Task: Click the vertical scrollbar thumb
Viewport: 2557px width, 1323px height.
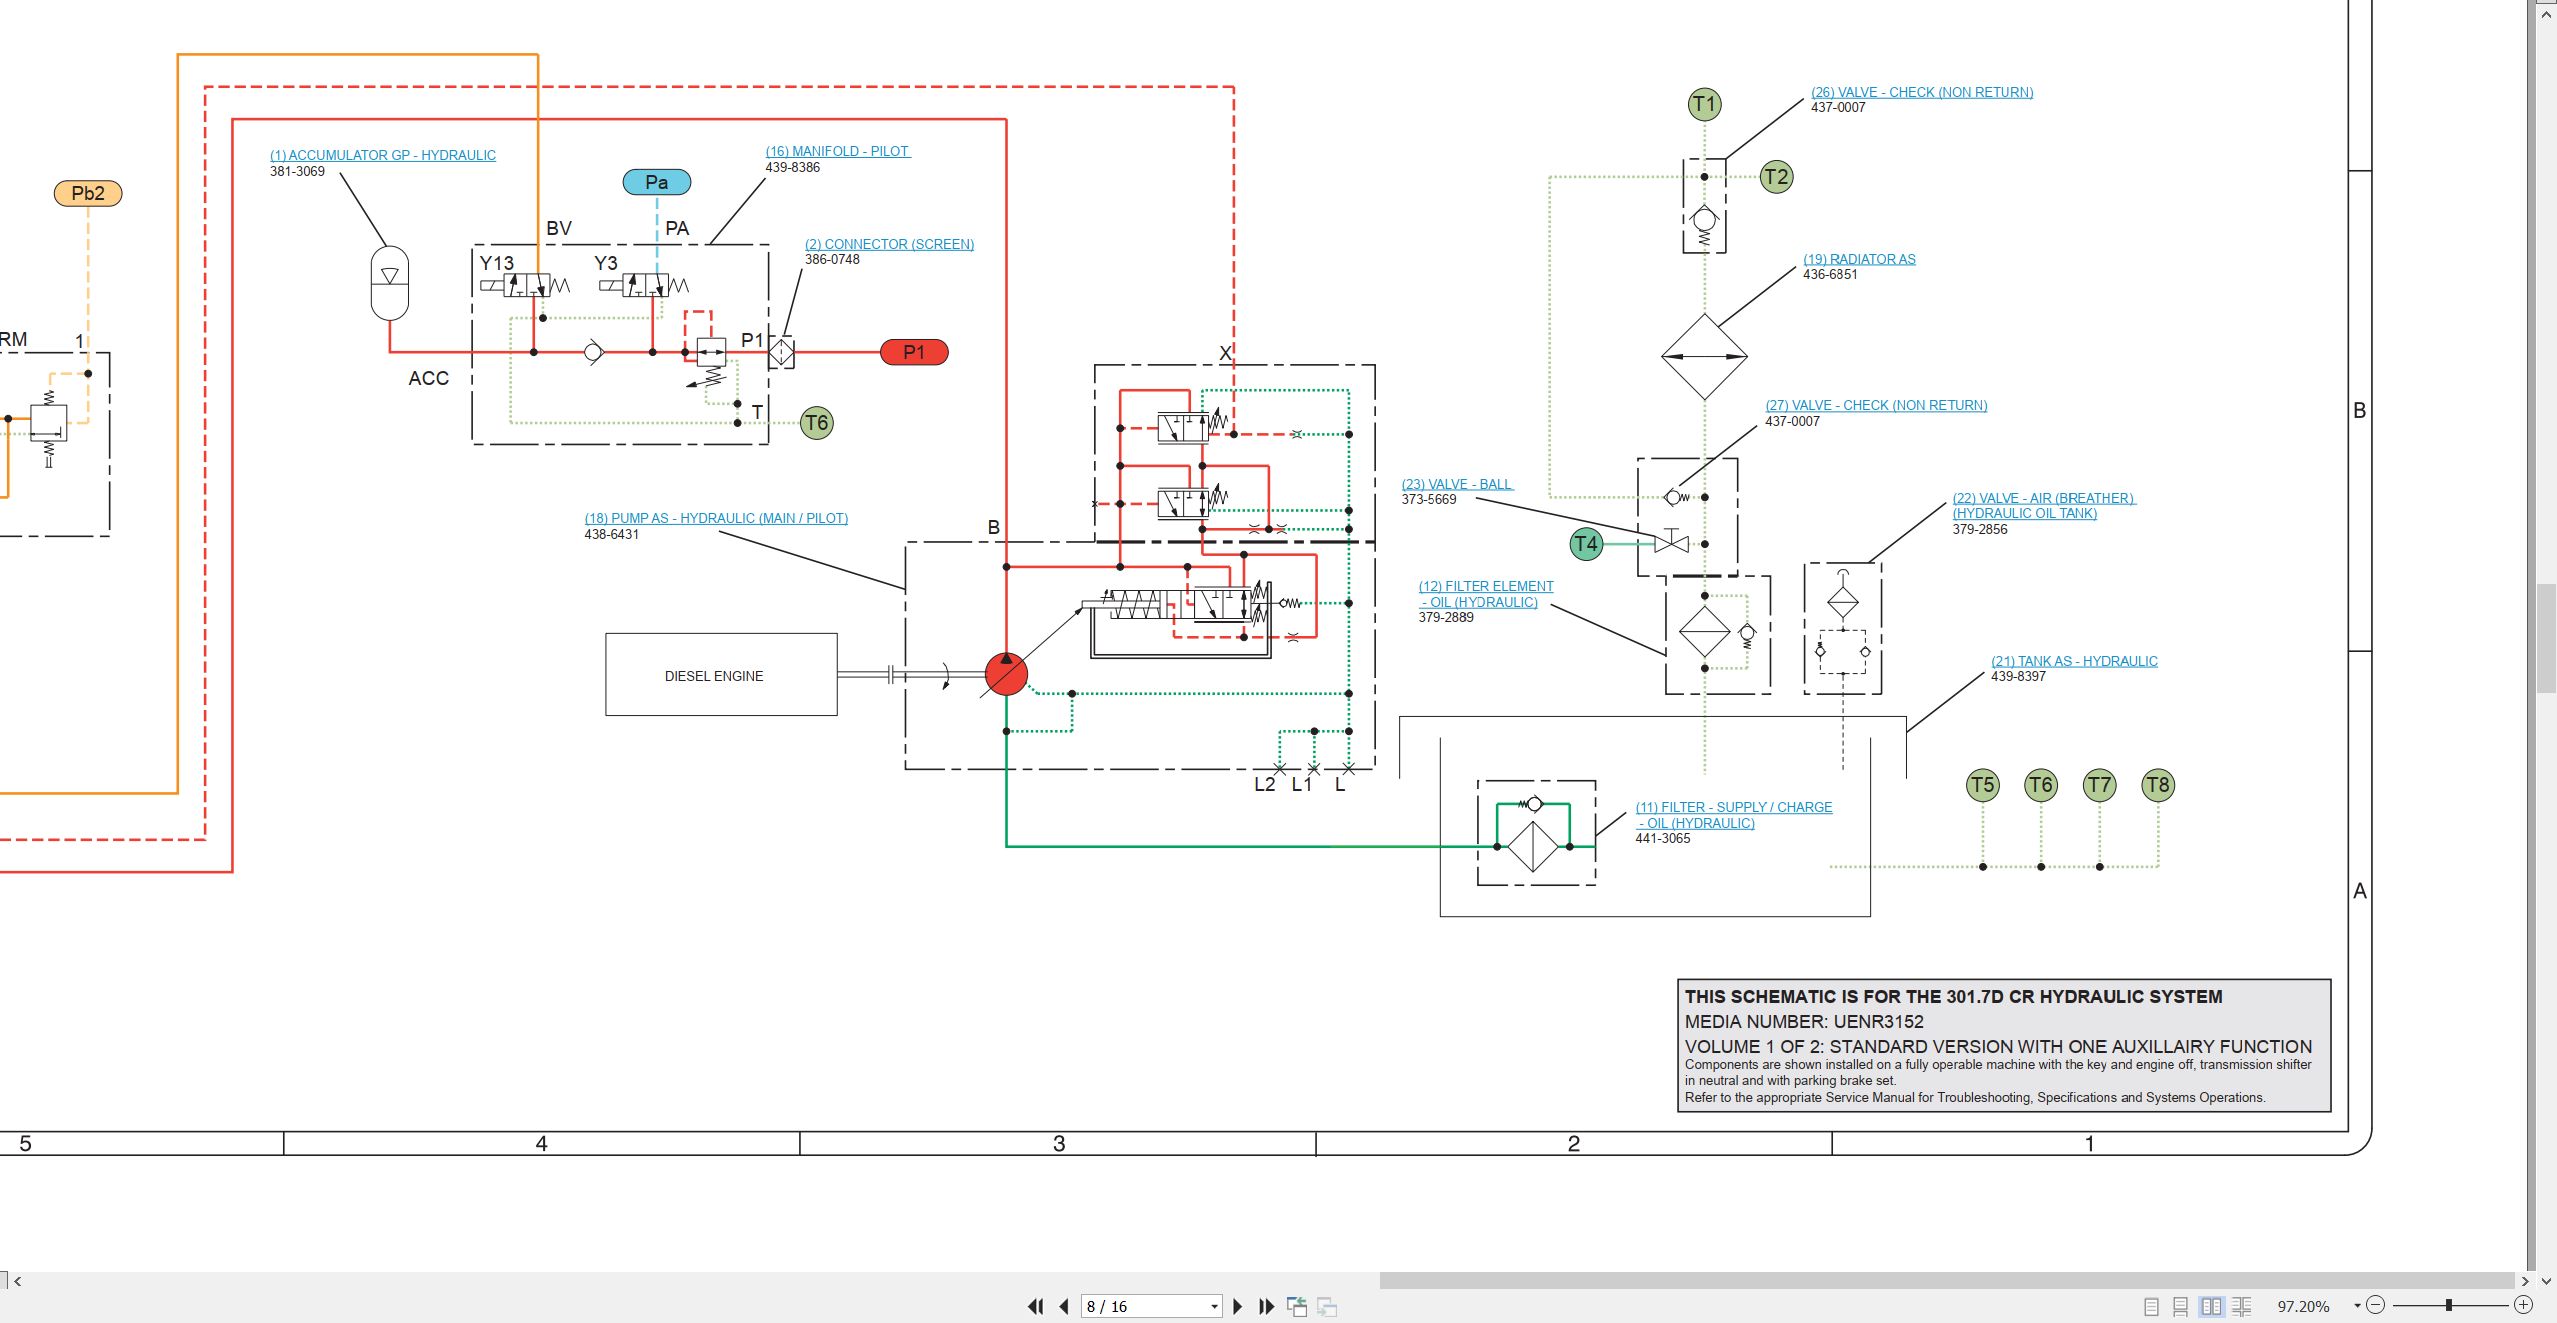Action: point(2546,637)
